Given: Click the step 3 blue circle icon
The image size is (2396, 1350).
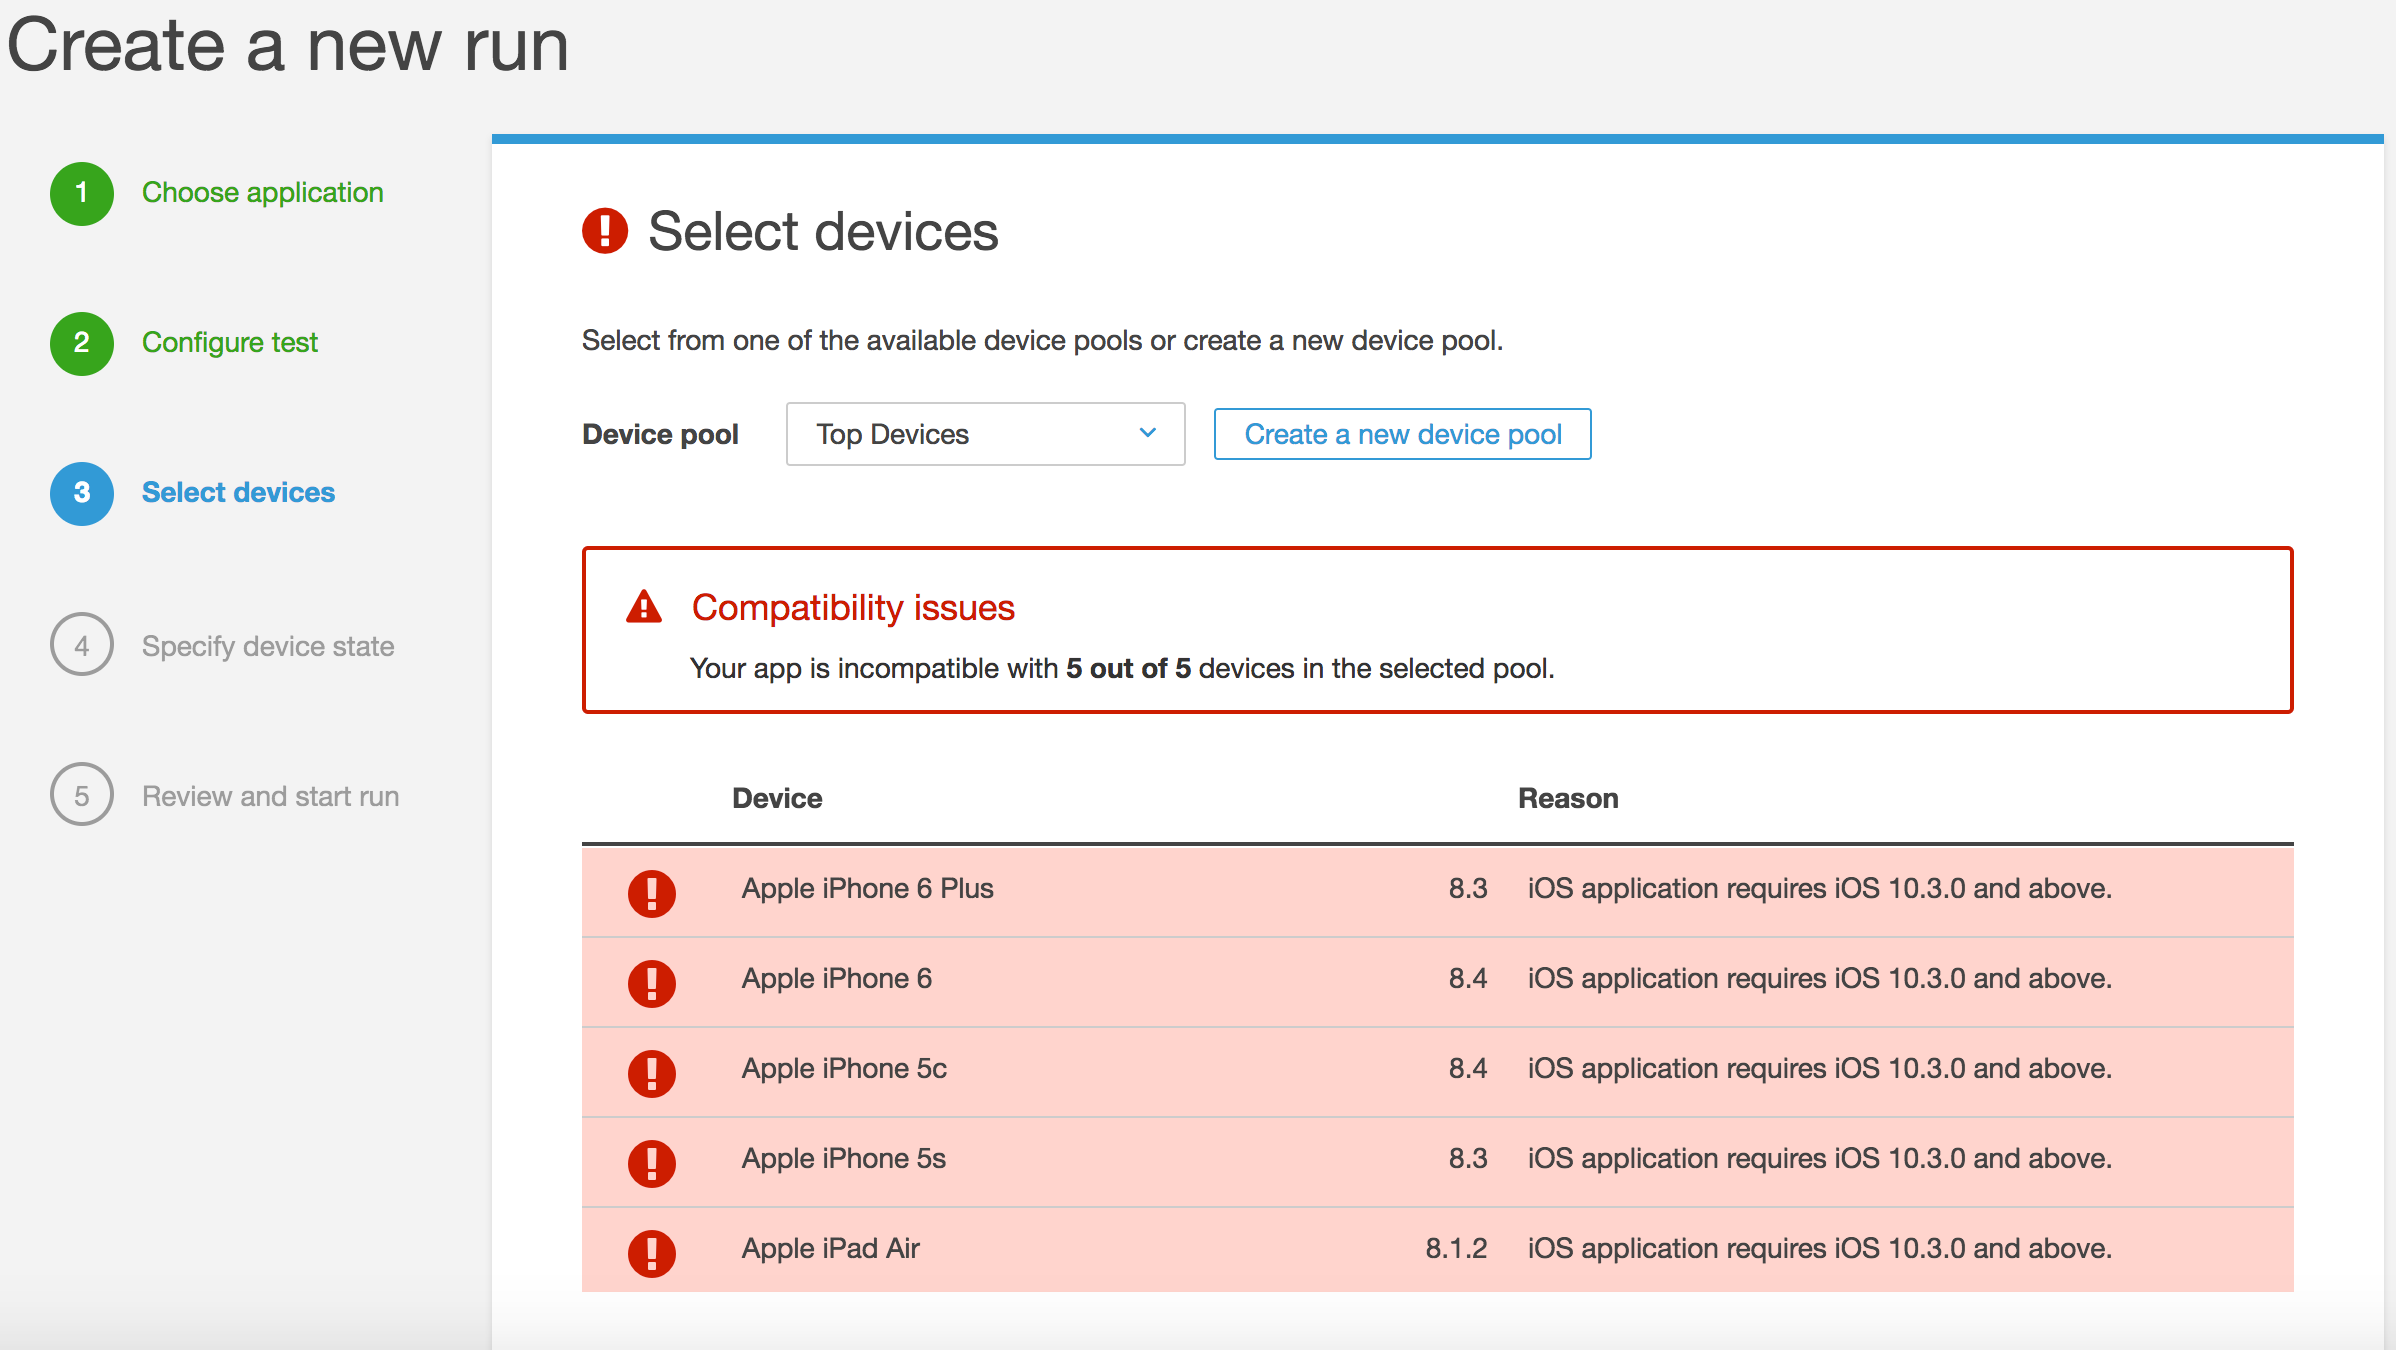Looking at the screenshot, I should tap(82, 493).
